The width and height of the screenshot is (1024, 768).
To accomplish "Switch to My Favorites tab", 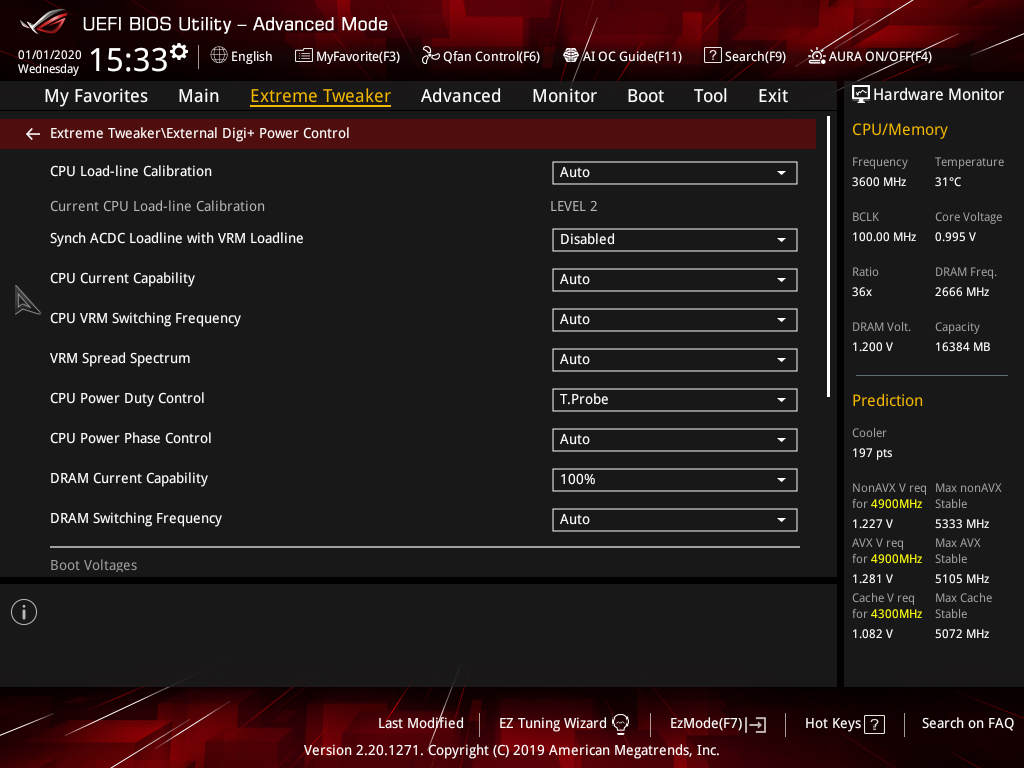I will tap(96, 96).
